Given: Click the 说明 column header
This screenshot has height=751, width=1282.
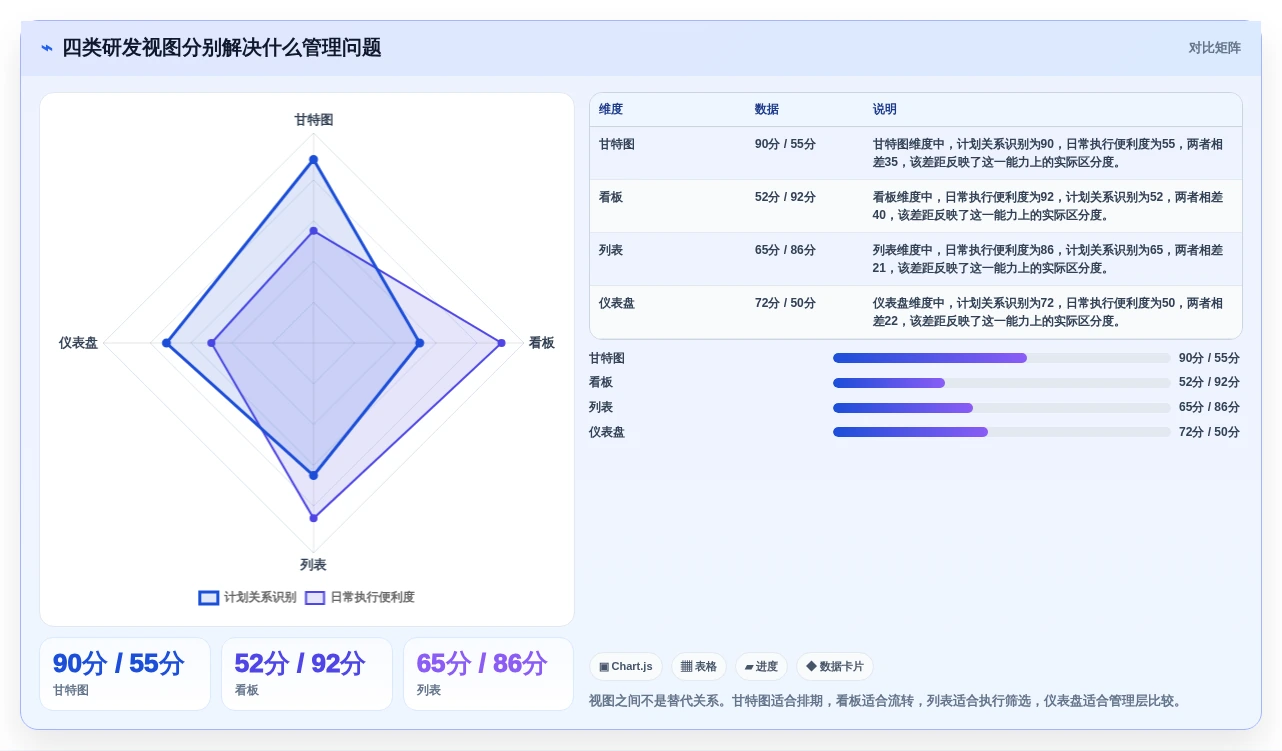Looking at the screenshot, I should 885,110.
